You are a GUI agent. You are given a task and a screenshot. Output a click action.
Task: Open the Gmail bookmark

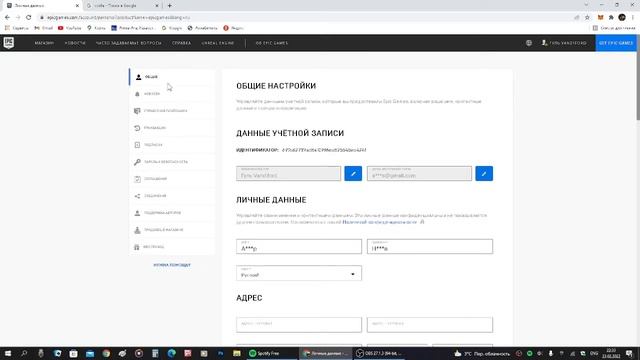coord(44,28)
